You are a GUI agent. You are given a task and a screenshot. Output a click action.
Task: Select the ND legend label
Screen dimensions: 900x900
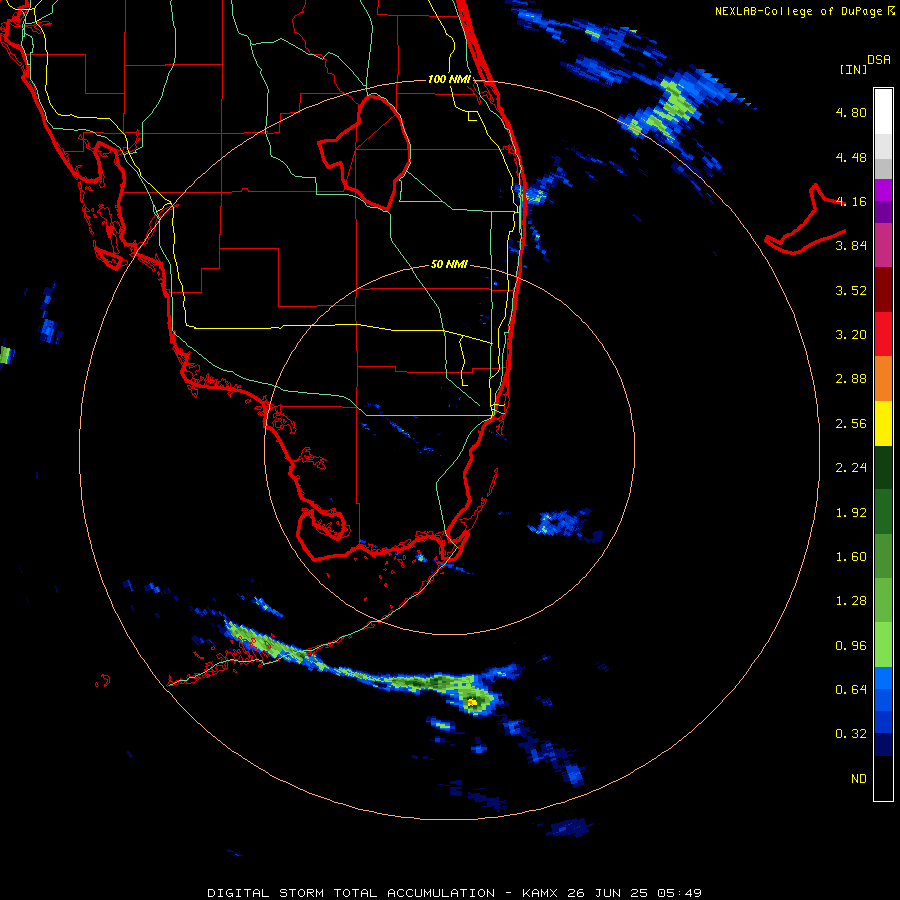tap(859, 779)
